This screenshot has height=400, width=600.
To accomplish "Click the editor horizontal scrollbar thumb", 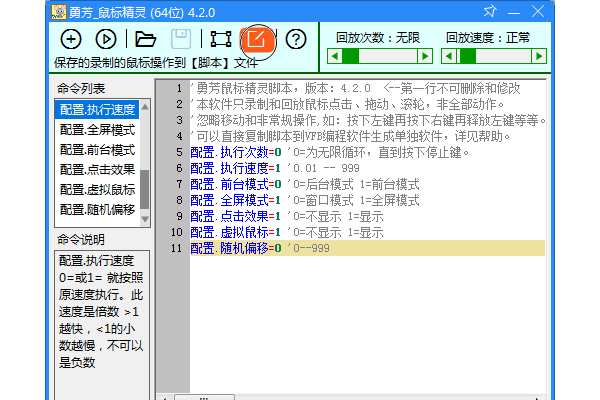I will [204, 397].
